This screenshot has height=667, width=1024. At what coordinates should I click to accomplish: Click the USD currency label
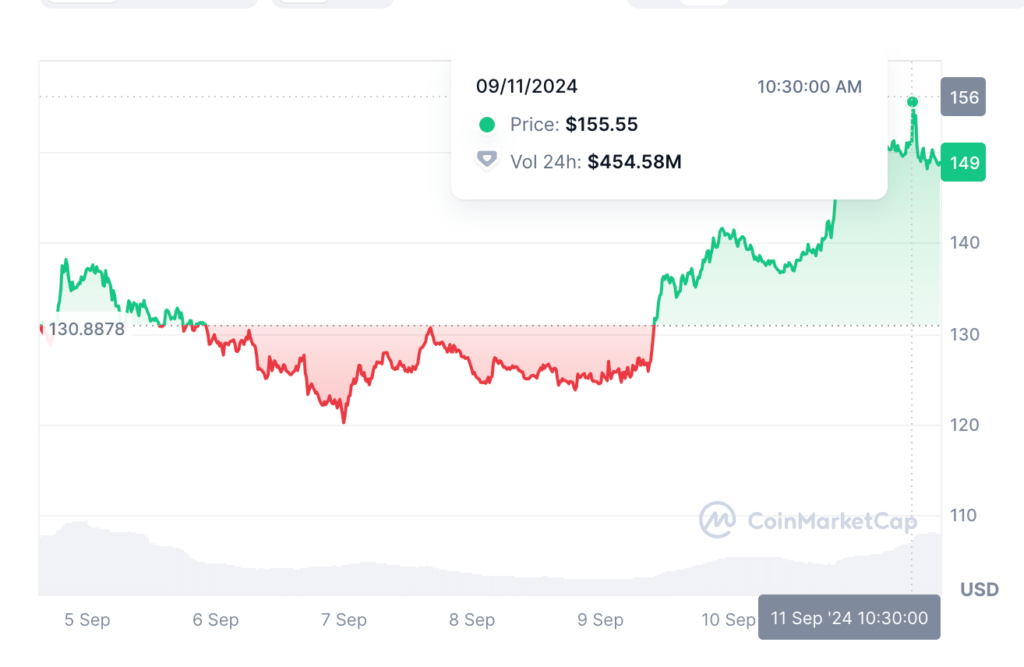[979, 589]
